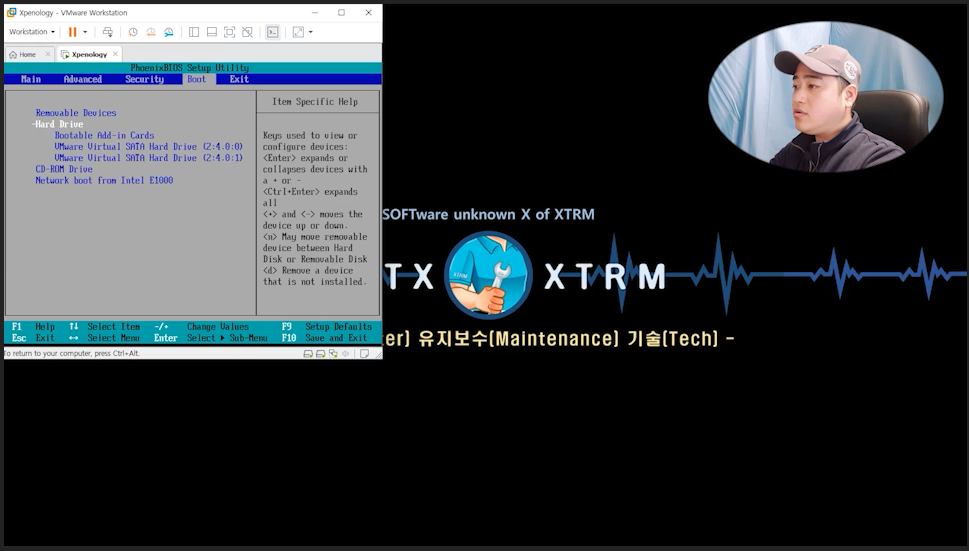Viewport: 969px width, 551px height.
Task: Switch to the Home tab
Action: point(23,54)
